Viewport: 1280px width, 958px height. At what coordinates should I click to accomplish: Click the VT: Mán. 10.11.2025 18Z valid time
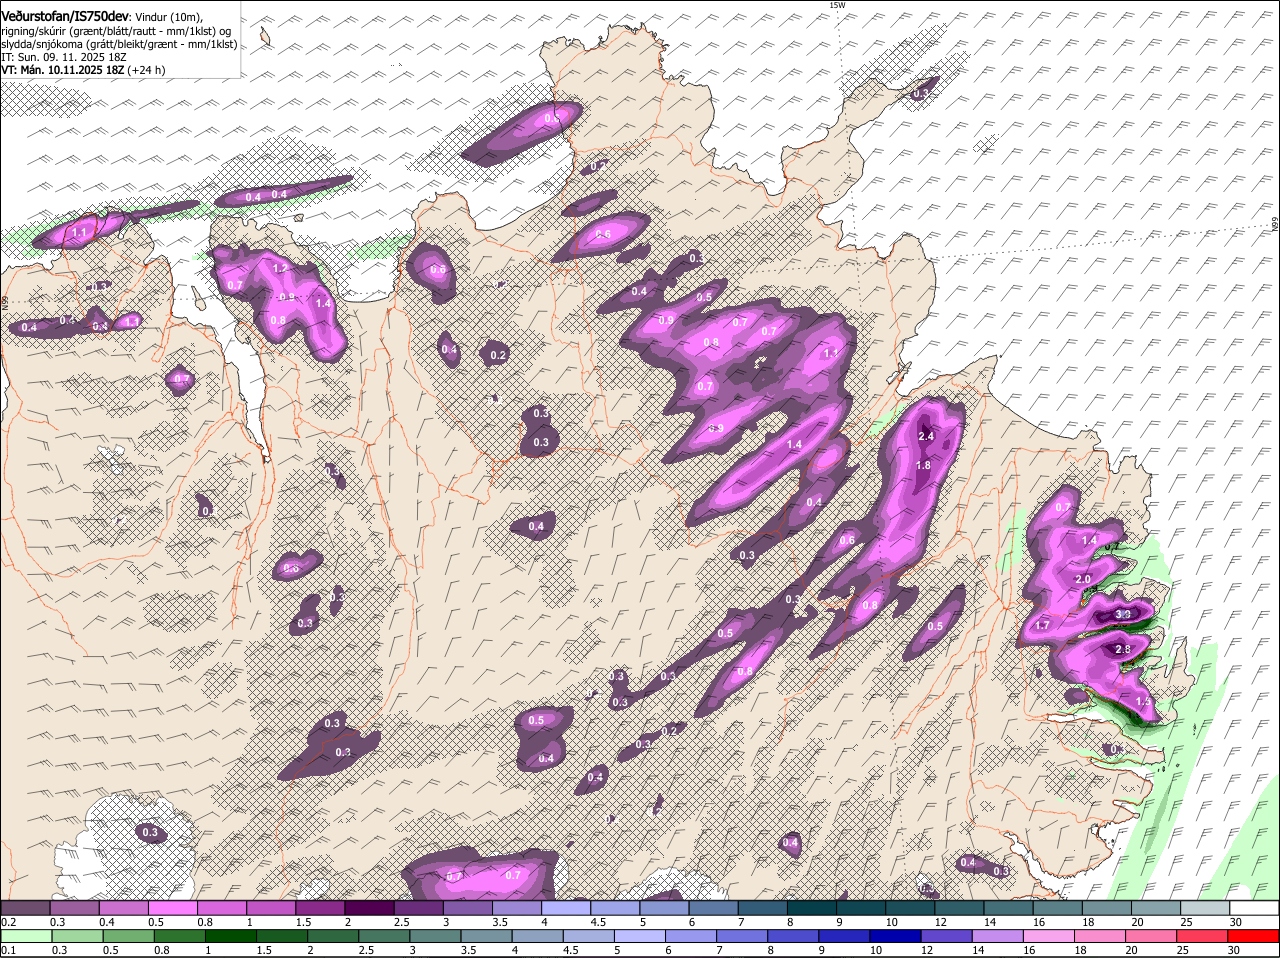click(62, 71)
